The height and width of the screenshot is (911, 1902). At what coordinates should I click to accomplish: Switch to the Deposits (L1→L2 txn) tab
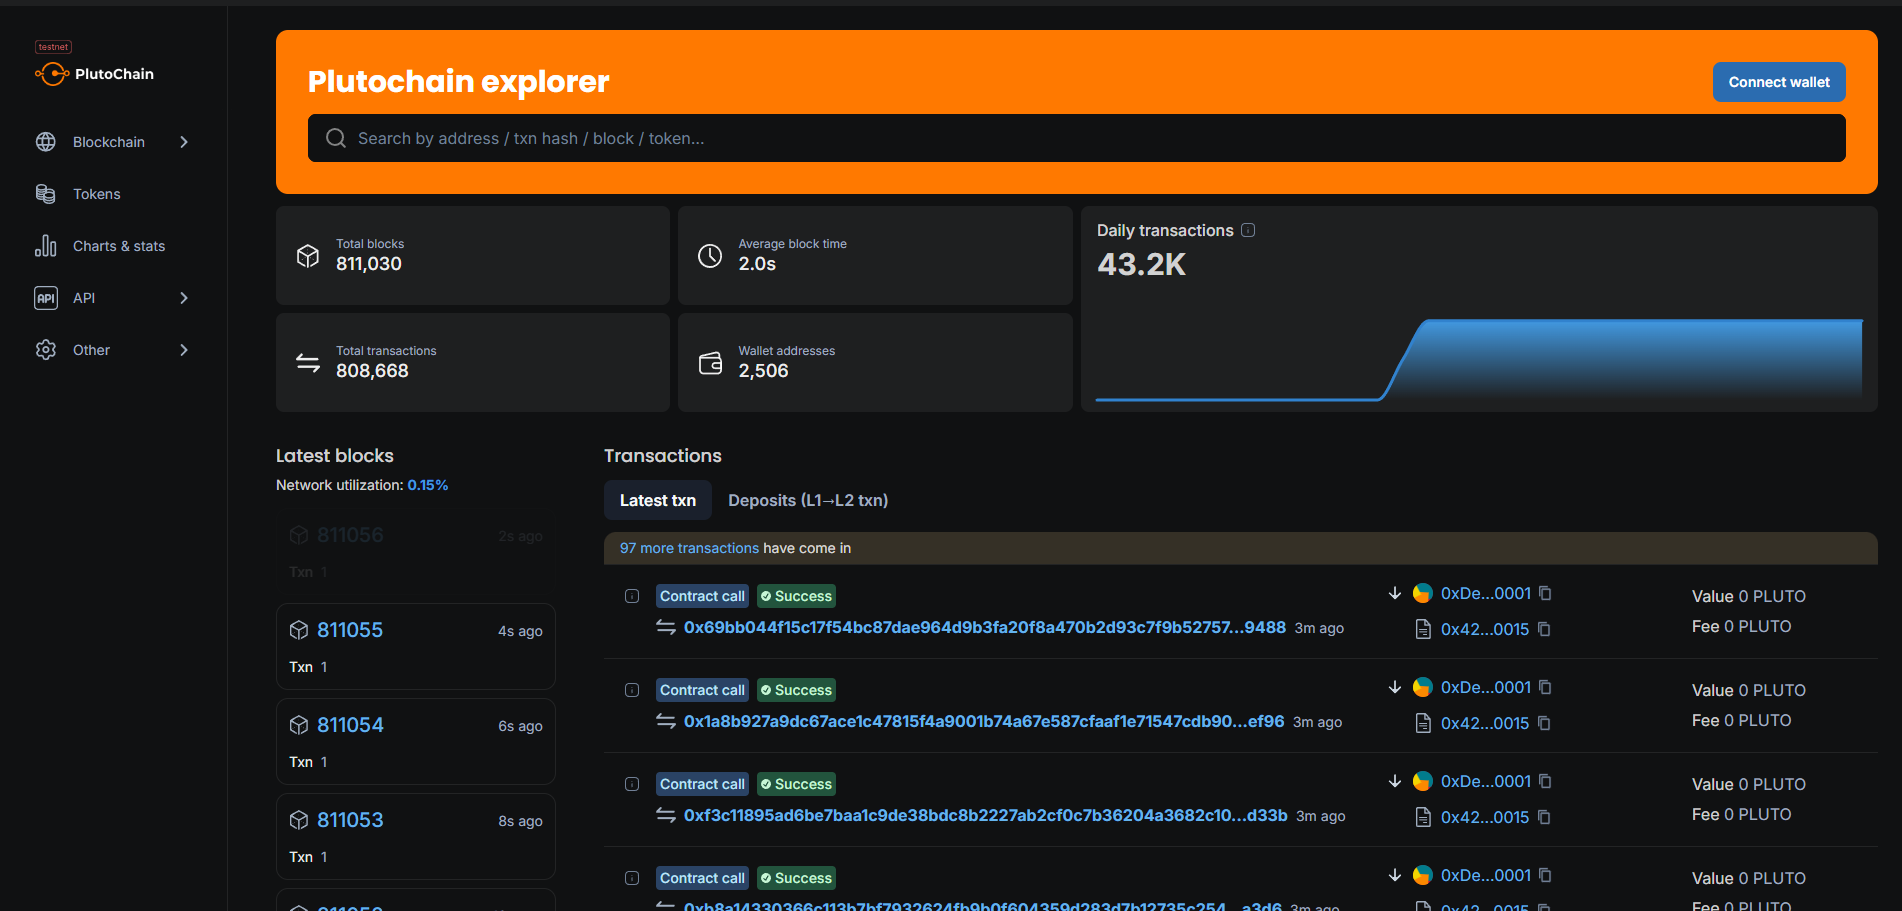click(807, 499)
